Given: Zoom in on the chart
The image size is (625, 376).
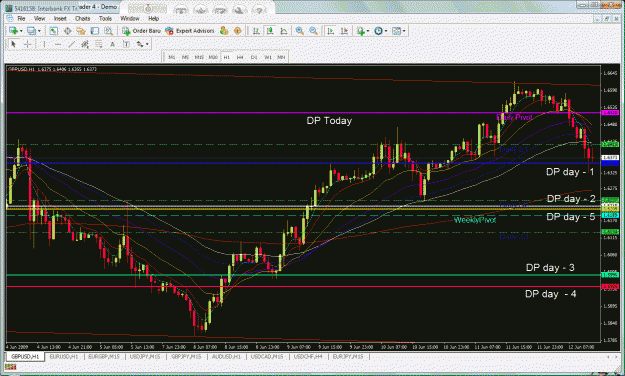Looking at the screenshot, I should point(300,31).
